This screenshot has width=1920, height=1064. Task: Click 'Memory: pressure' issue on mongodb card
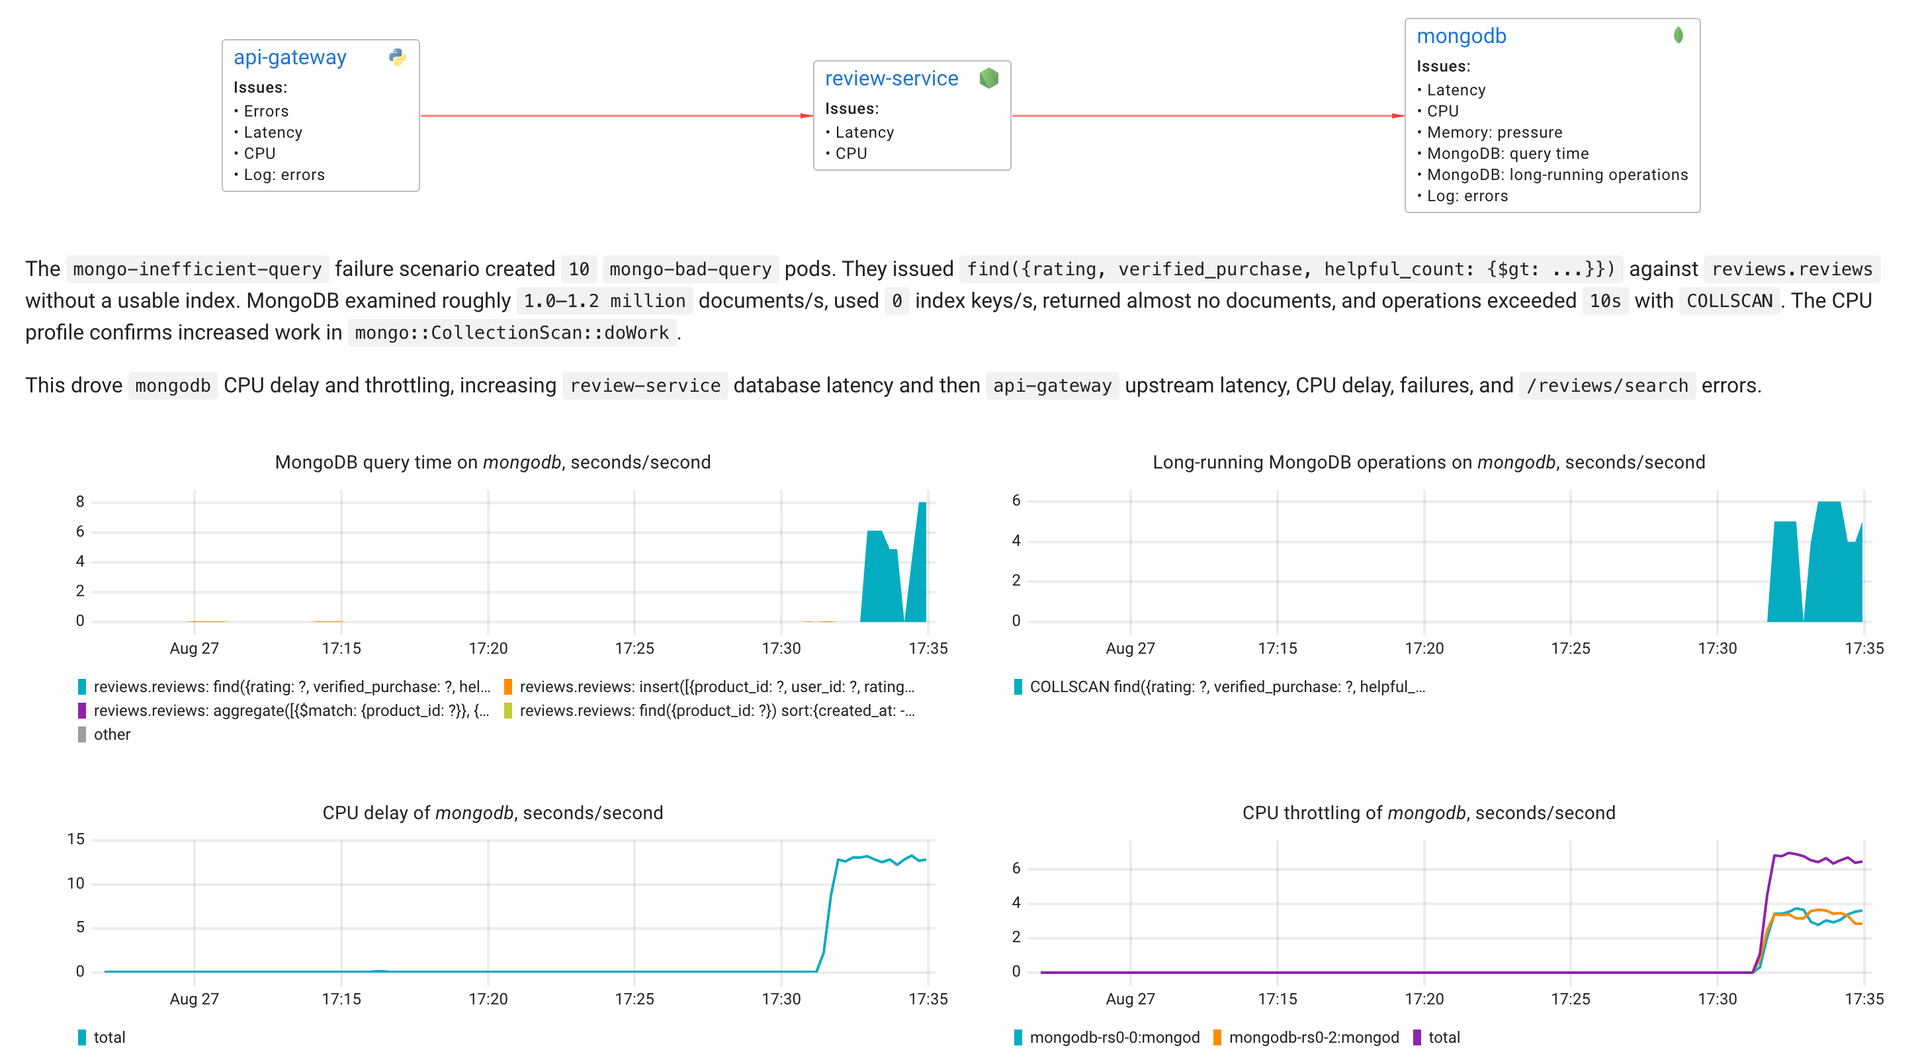pos(1494,133)
